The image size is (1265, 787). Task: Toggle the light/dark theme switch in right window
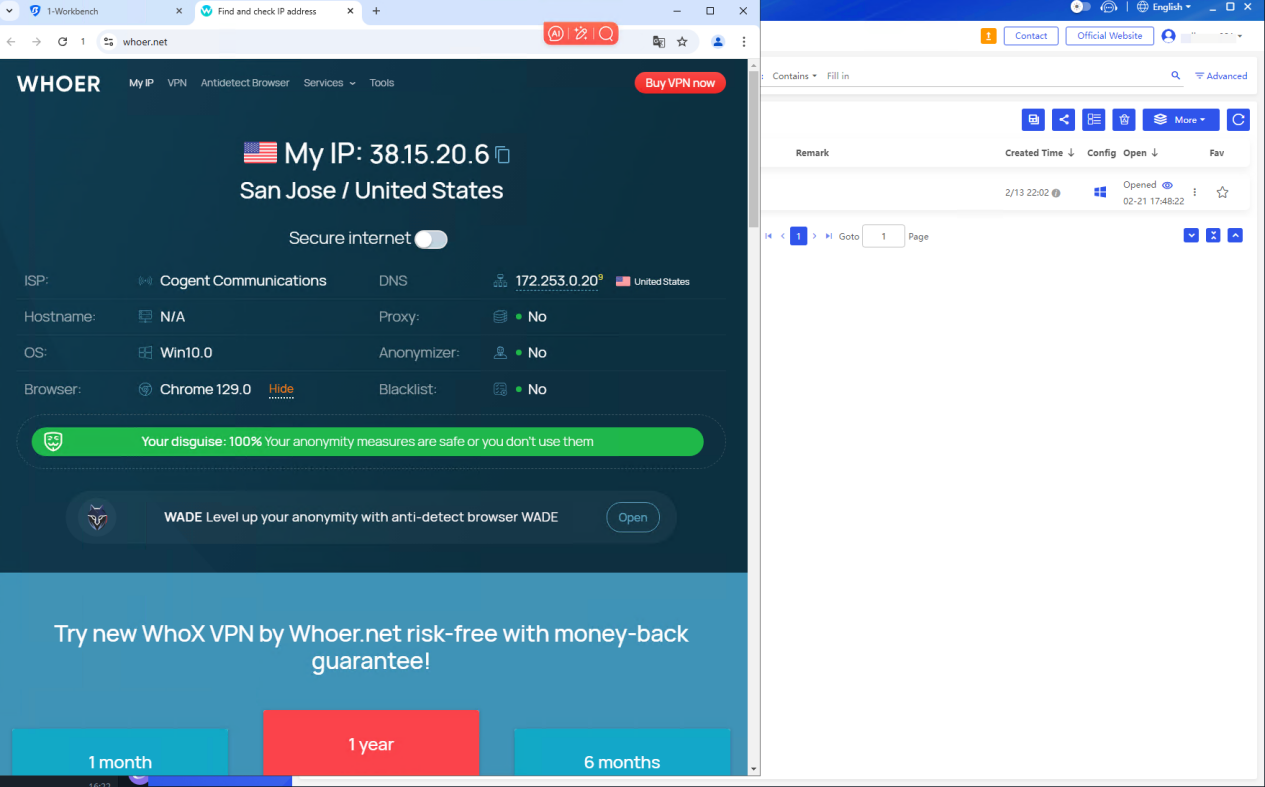[x=1081, y=7]
